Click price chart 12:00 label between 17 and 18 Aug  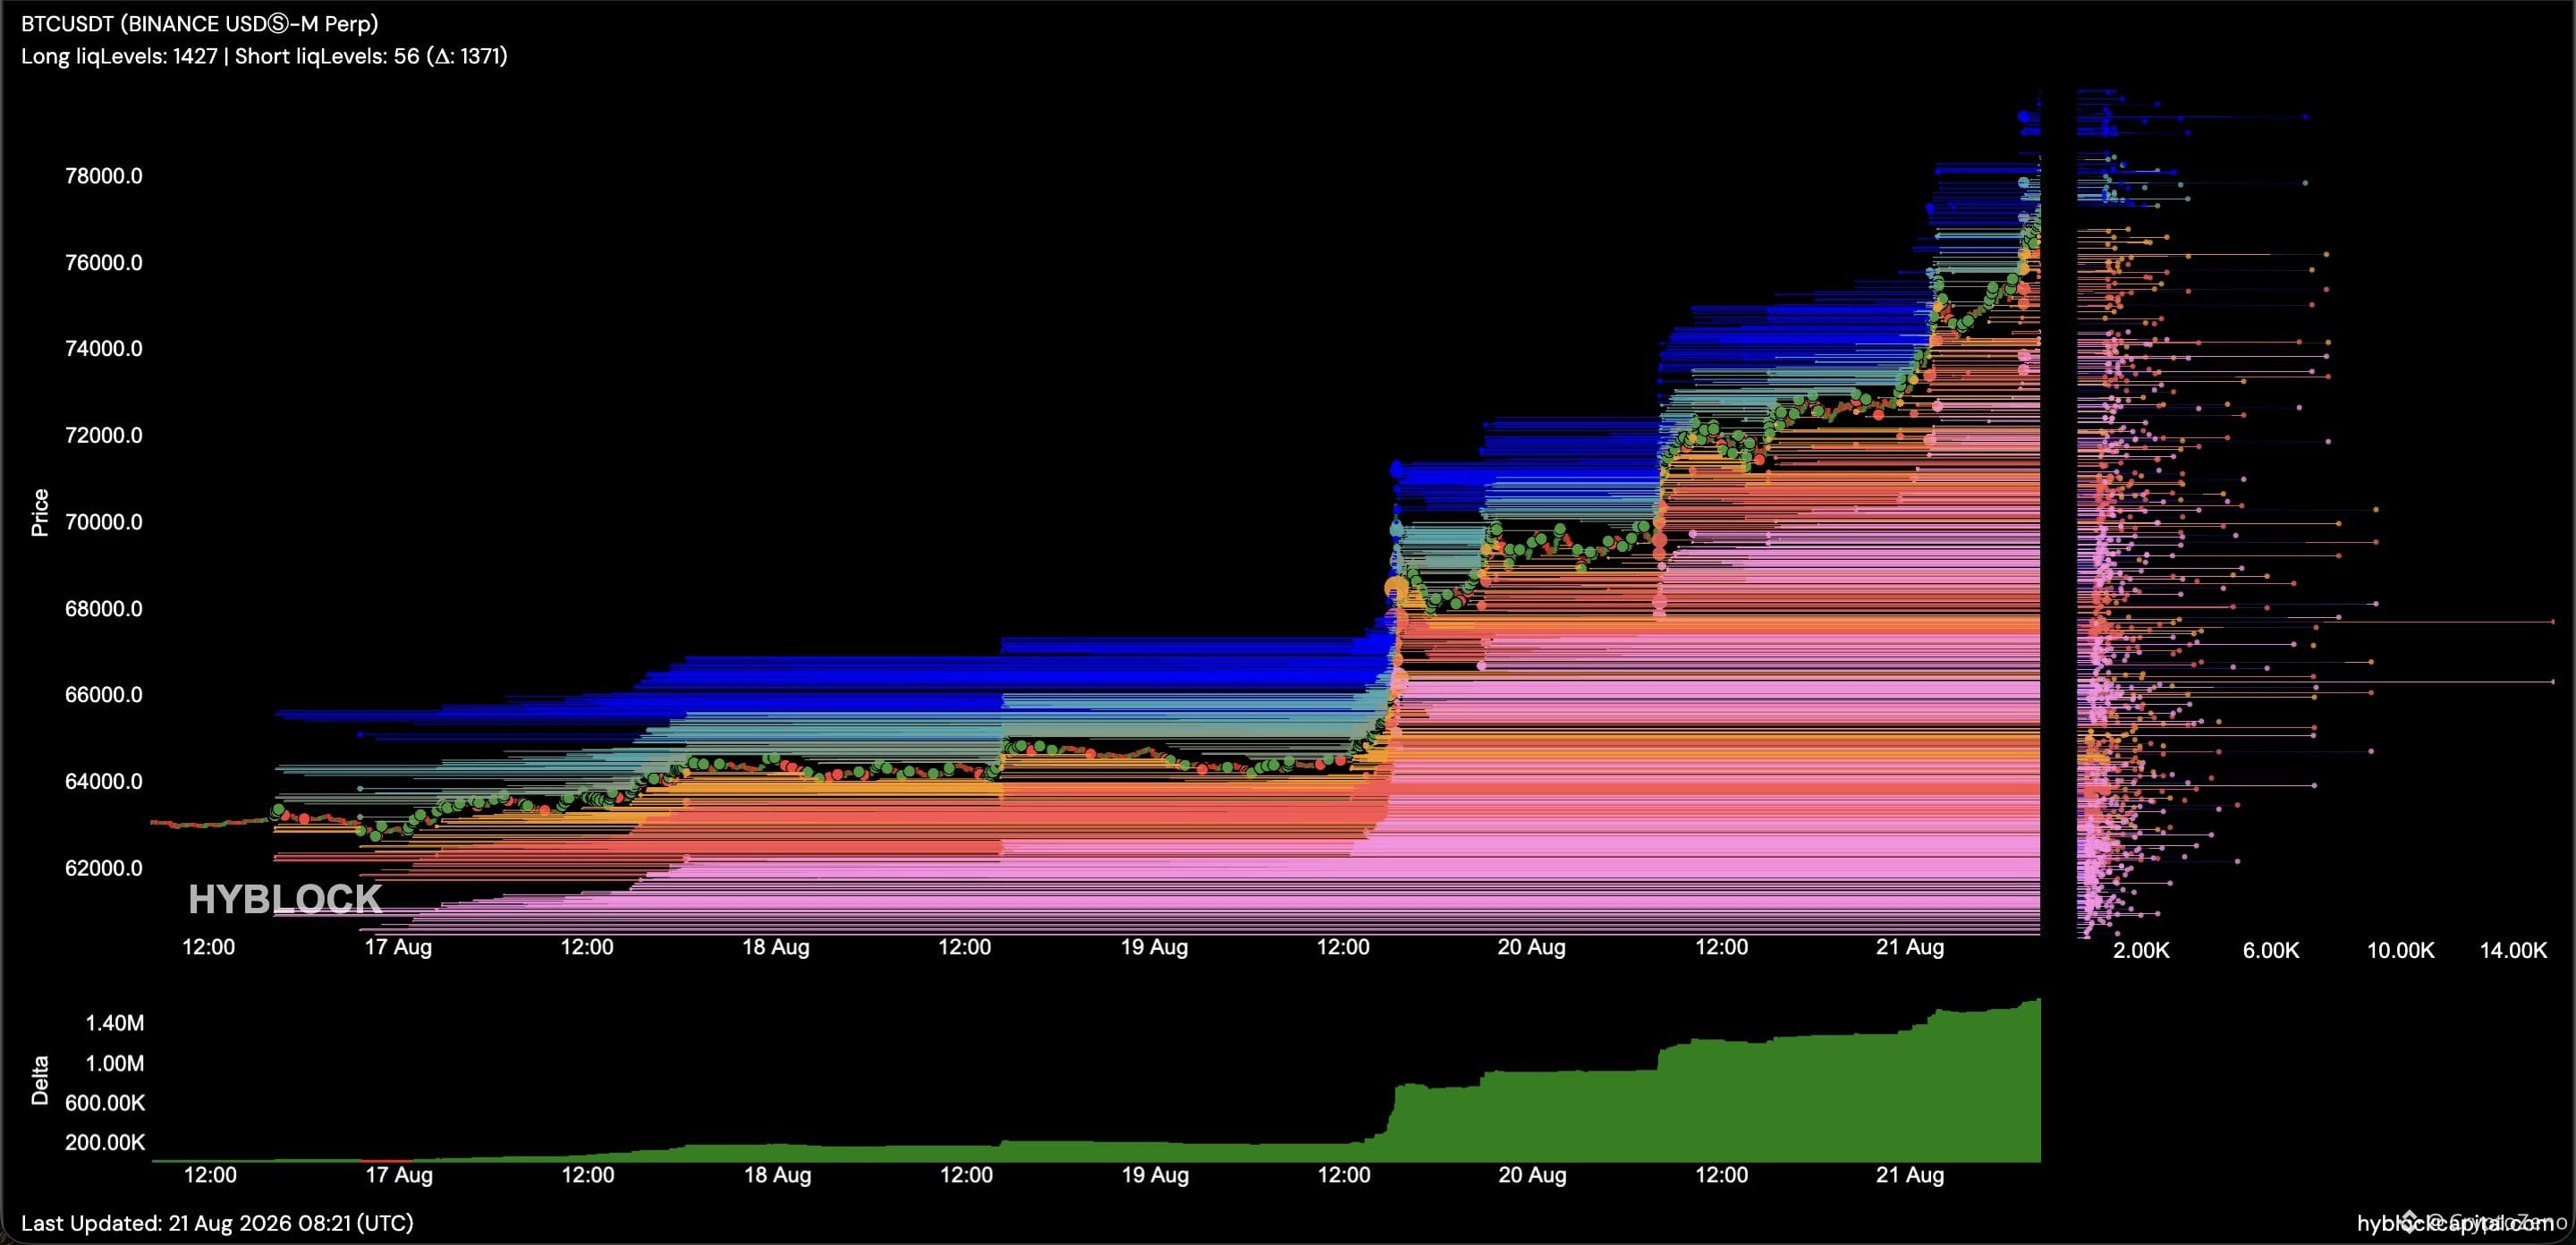pyautogui.click(x=587, y=947)
